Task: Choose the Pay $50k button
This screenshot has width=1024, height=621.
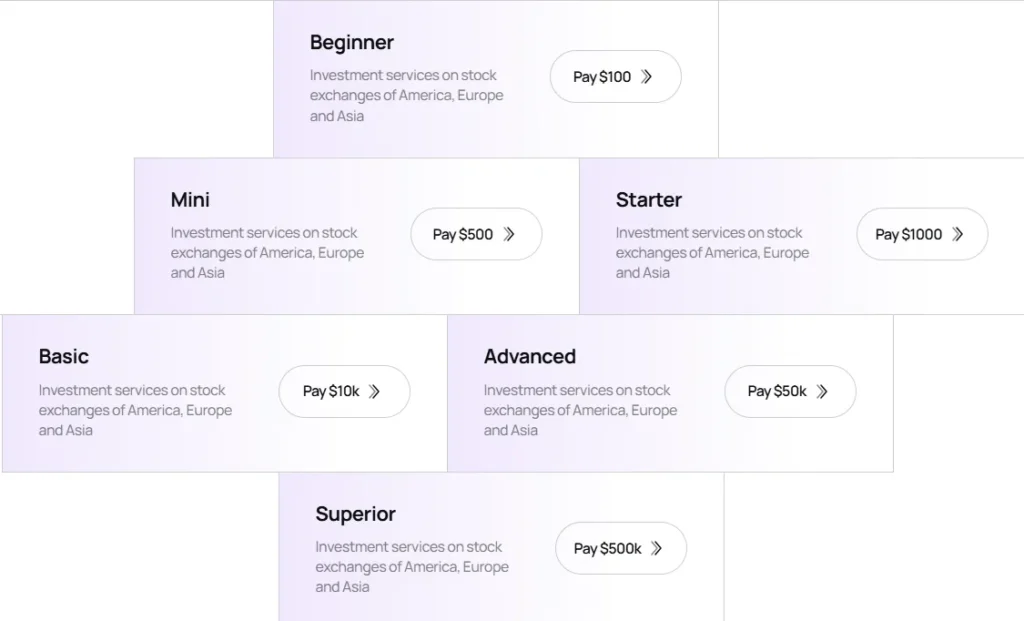Action: click(789, 391)
